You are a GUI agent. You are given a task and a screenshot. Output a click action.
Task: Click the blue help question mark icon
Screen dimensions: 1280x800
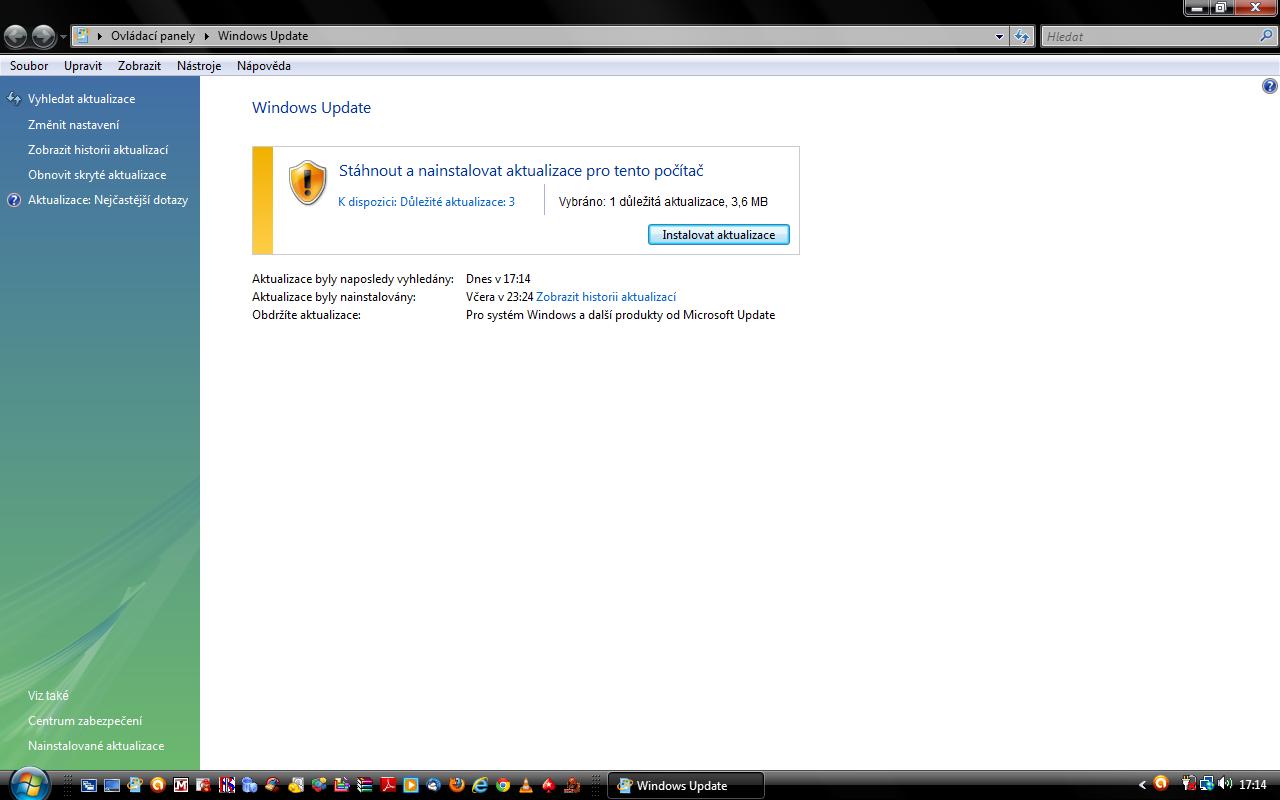click(x=1269, y=87)
